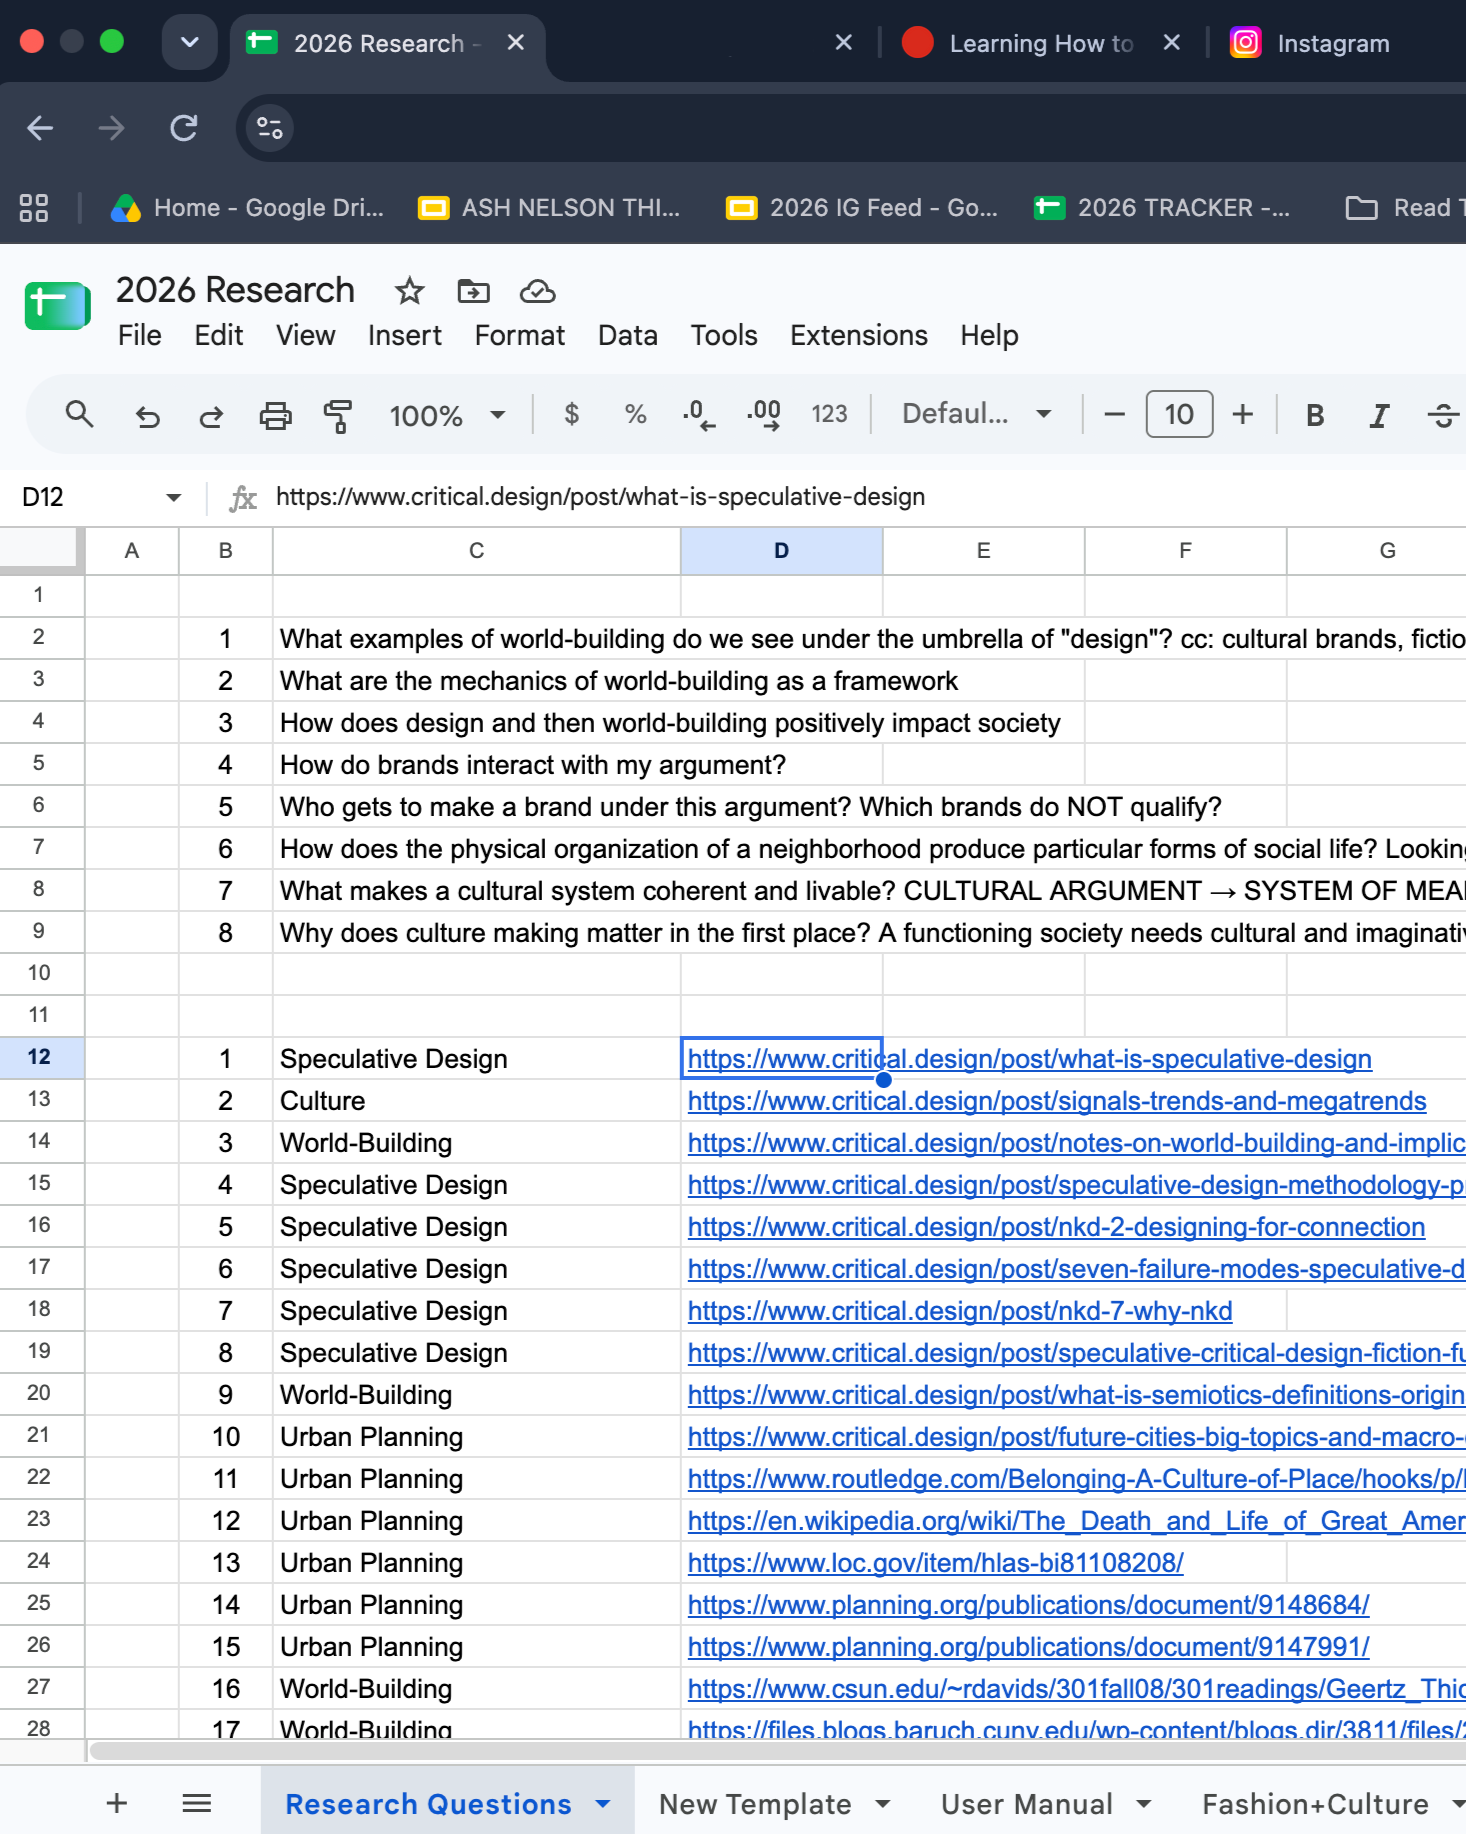Screen dimensions: 1466x1834
Task: Open New Template tab options arrow
Action: click(883, 1803)
